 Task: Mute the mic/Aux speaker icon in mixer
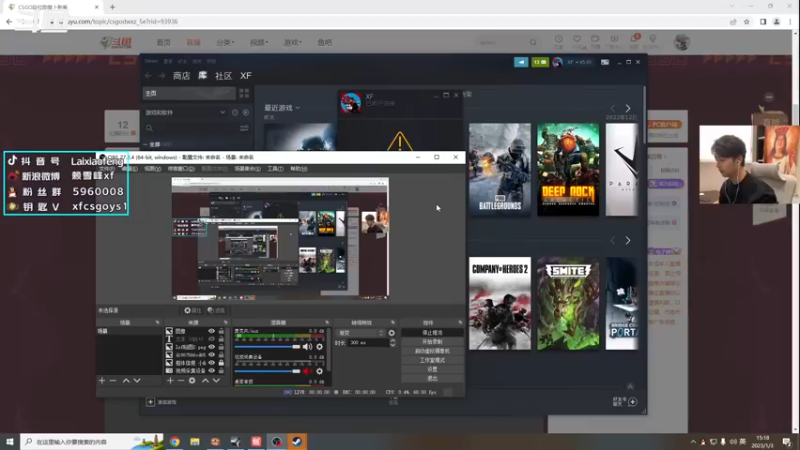click(307, 347)
